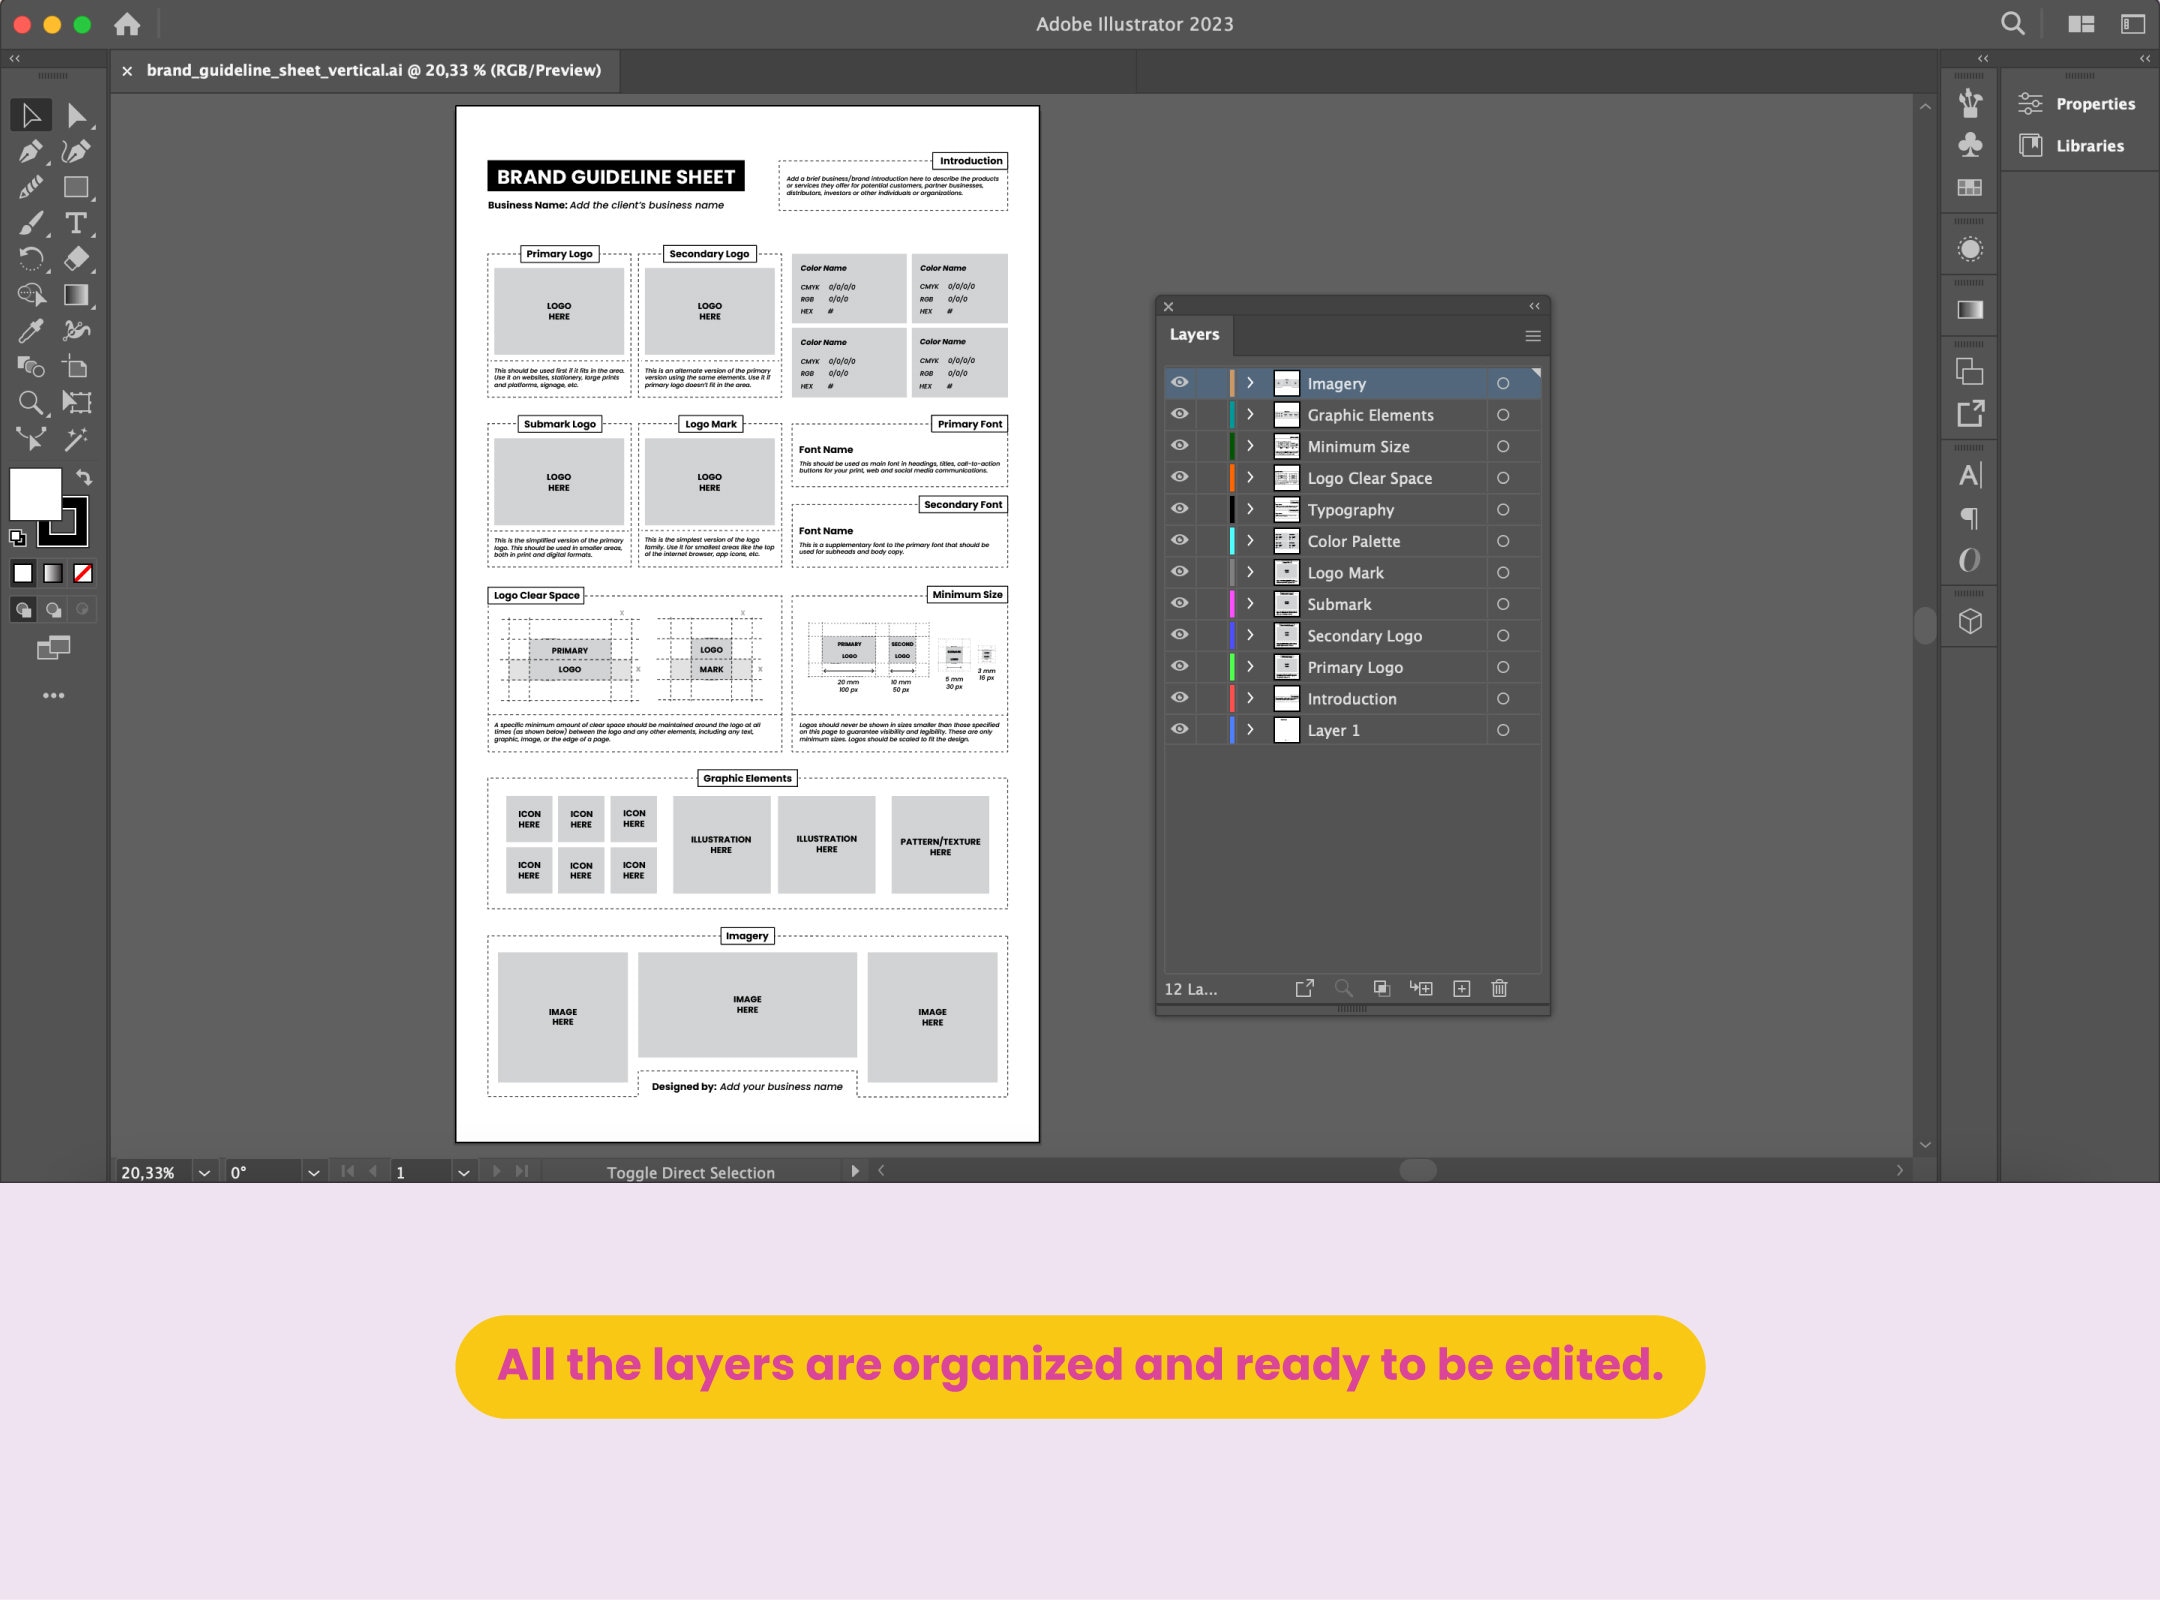Open the zoom level dropdown
Screen dimensions: 2160x1600
pyautogui.click(x=203, y=1171)
